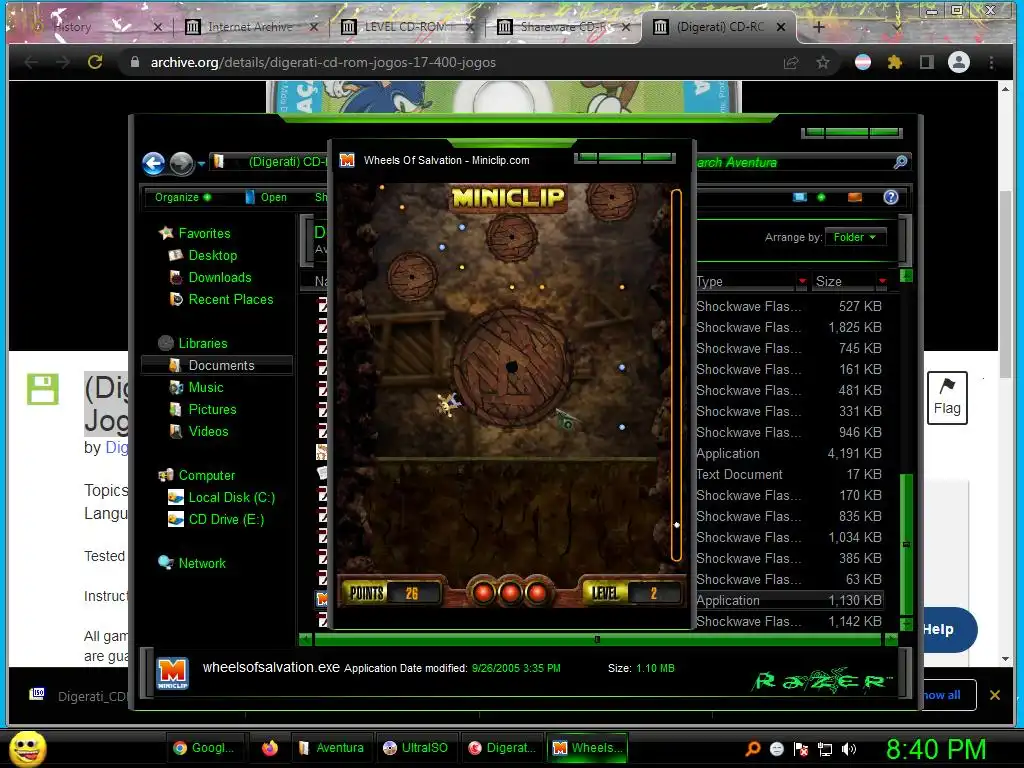This screenshot has height=768, width=1024.
Task: Switch to the Internet Archive browser tab
Action: point(251,27)
